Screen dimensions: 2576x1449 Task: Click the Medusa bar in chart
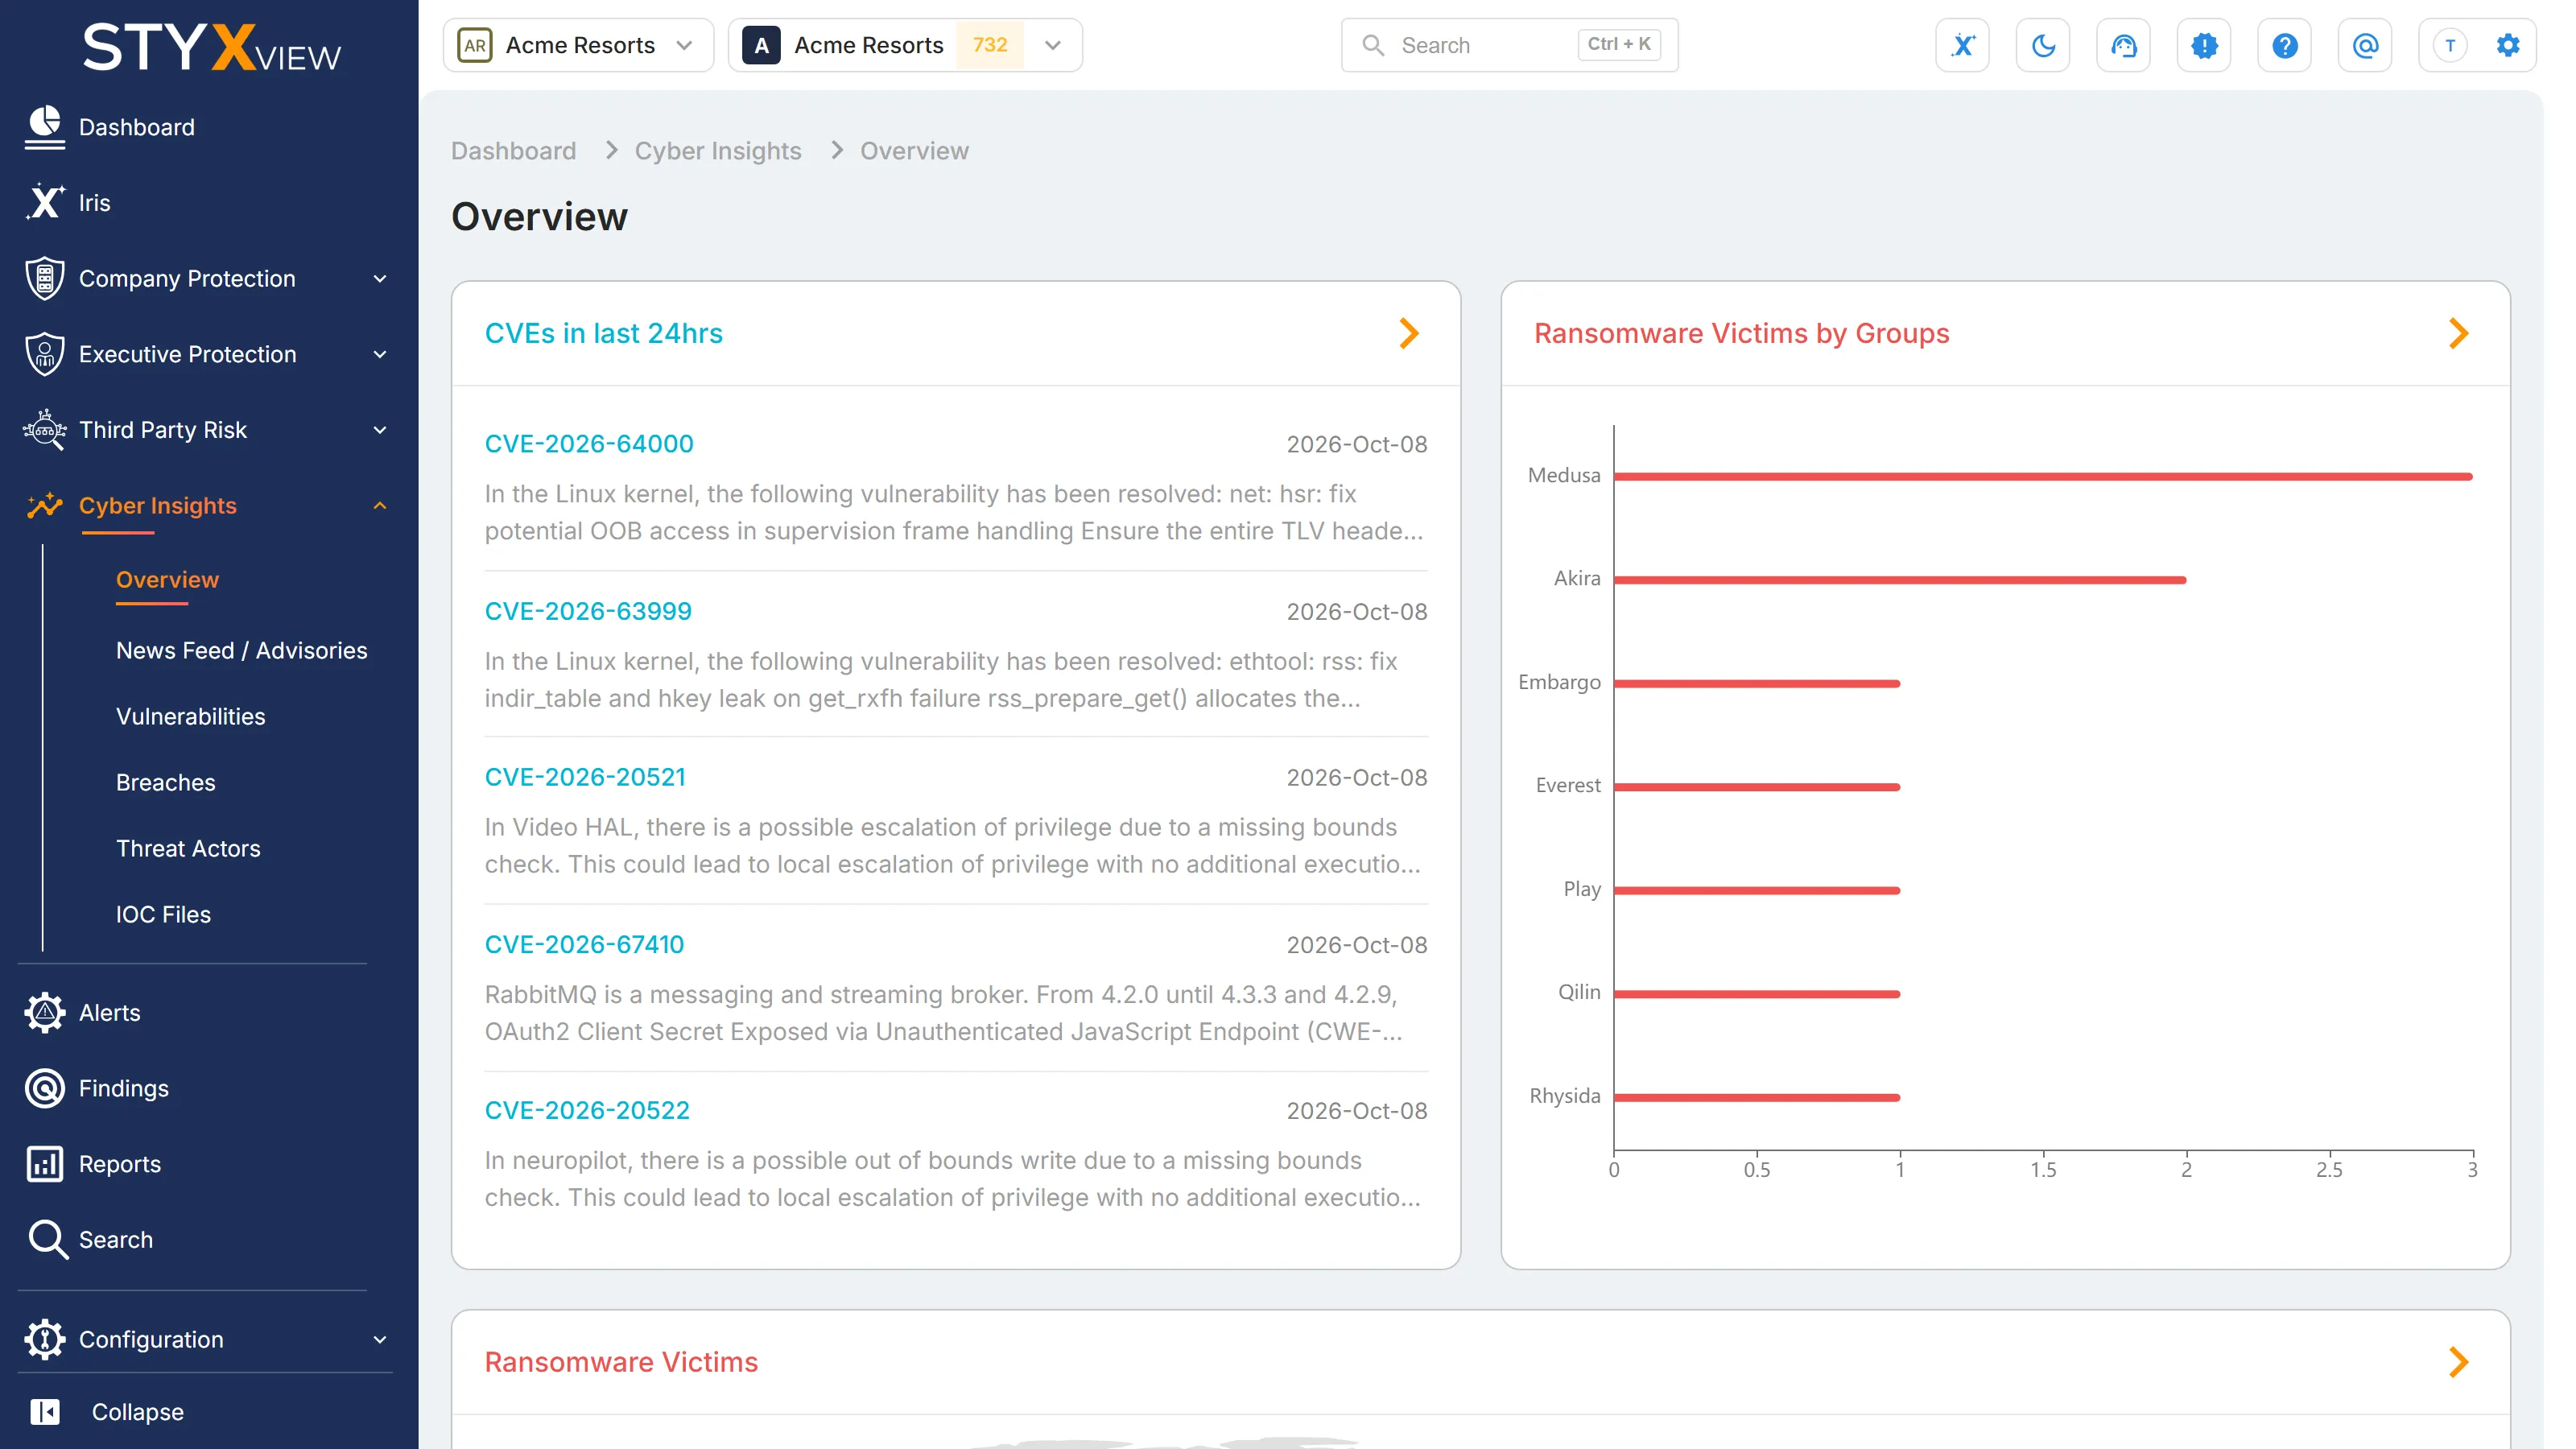(x=2043, y=477)
